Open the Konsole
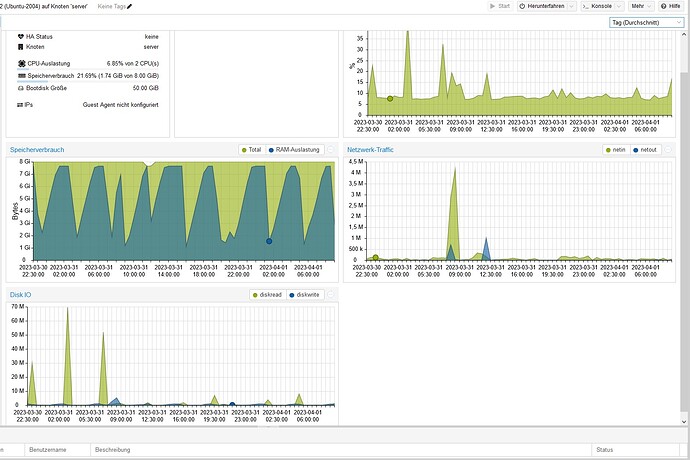Viewport: 690px width, 460px height. pos(598,6)
